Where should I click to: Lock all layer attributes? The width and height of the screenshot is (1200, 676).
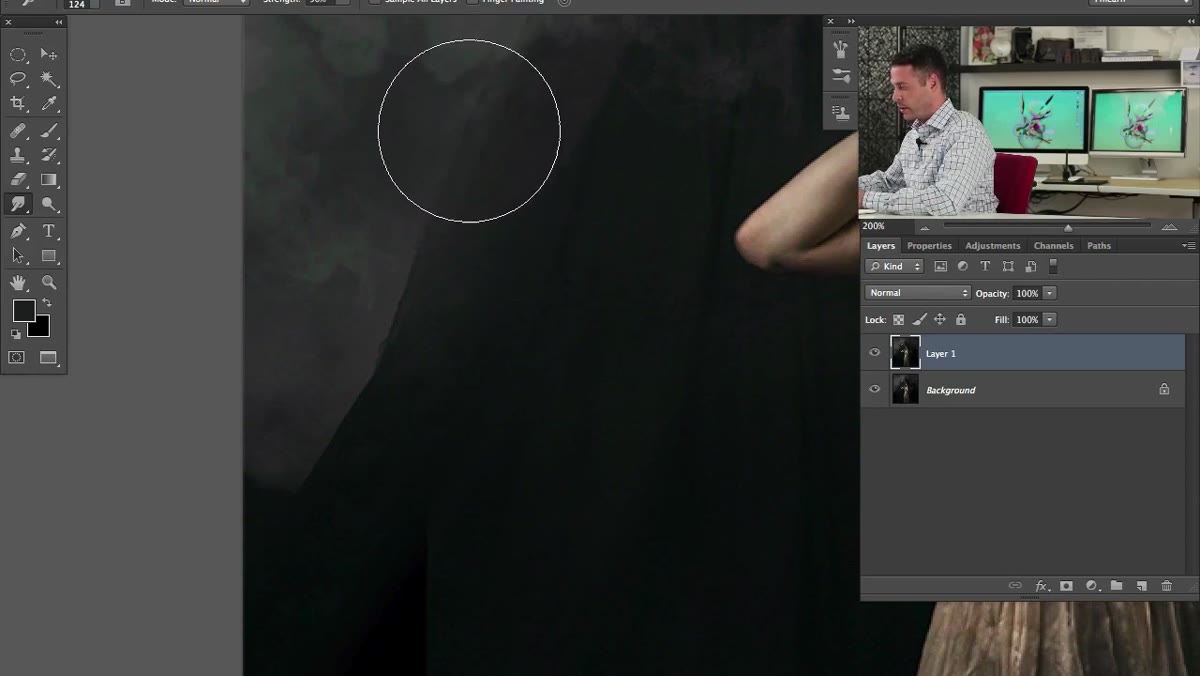[961, 320]
